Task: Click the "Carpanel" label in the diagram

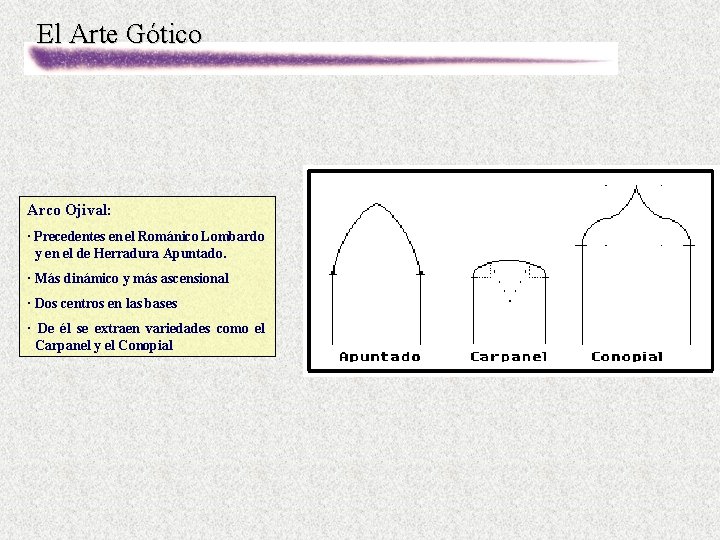Action: click(x=509, y=357)
